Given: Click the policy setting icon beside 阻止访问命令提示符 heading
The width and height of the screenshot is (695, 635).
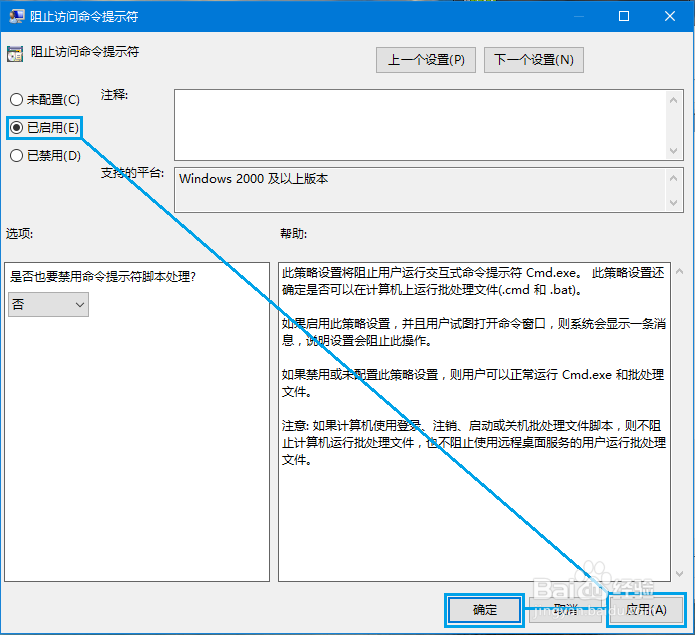Looking at the screenshot, I should 15,54.
